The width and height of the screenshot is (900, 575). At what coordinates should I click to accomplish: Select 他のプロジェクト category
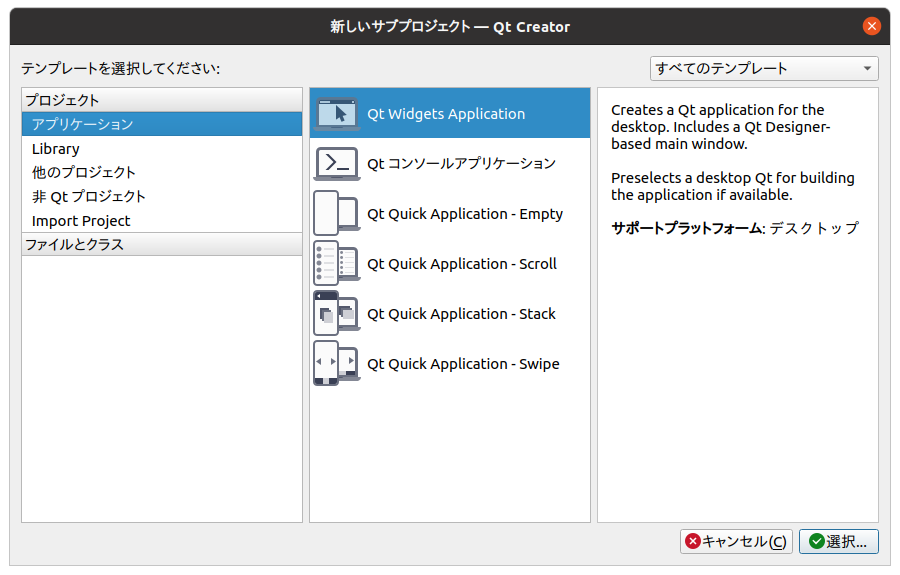point(162,172)
